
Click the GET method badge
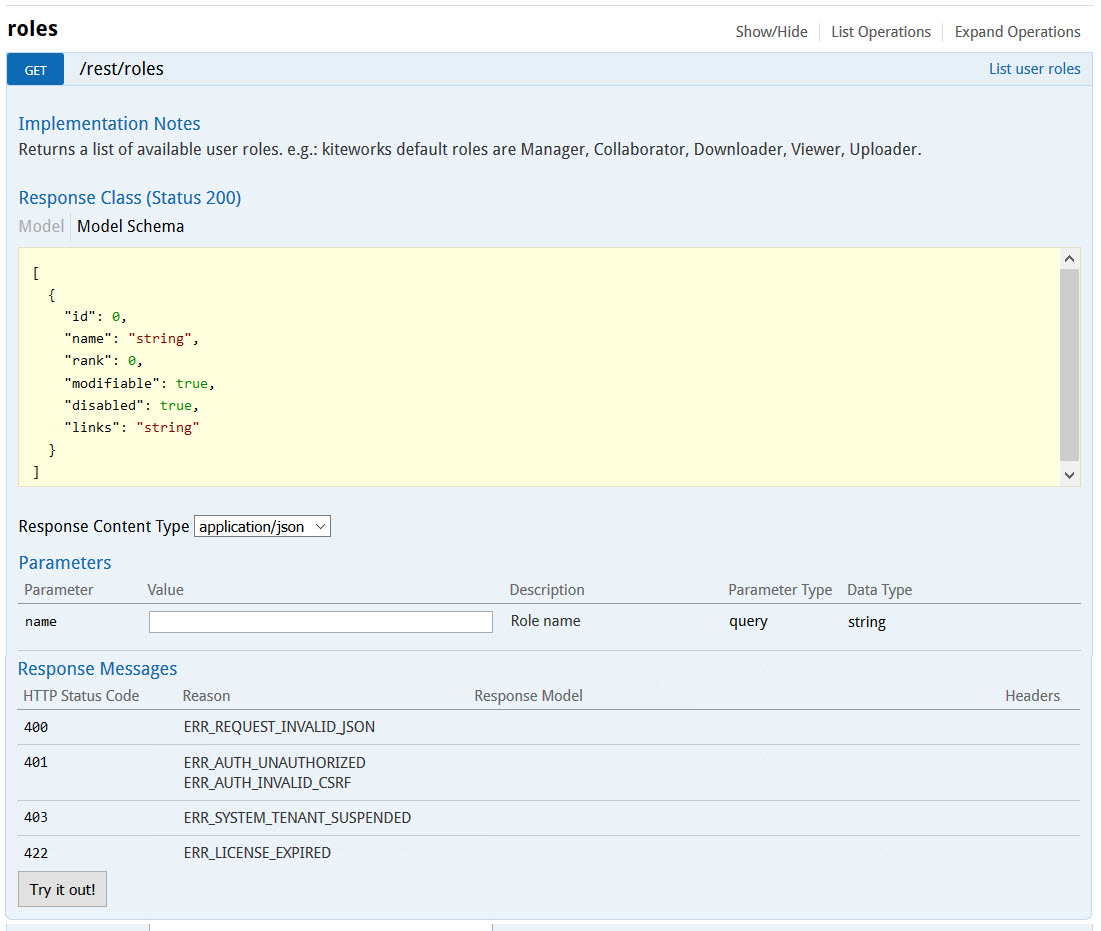coord(35,70)
